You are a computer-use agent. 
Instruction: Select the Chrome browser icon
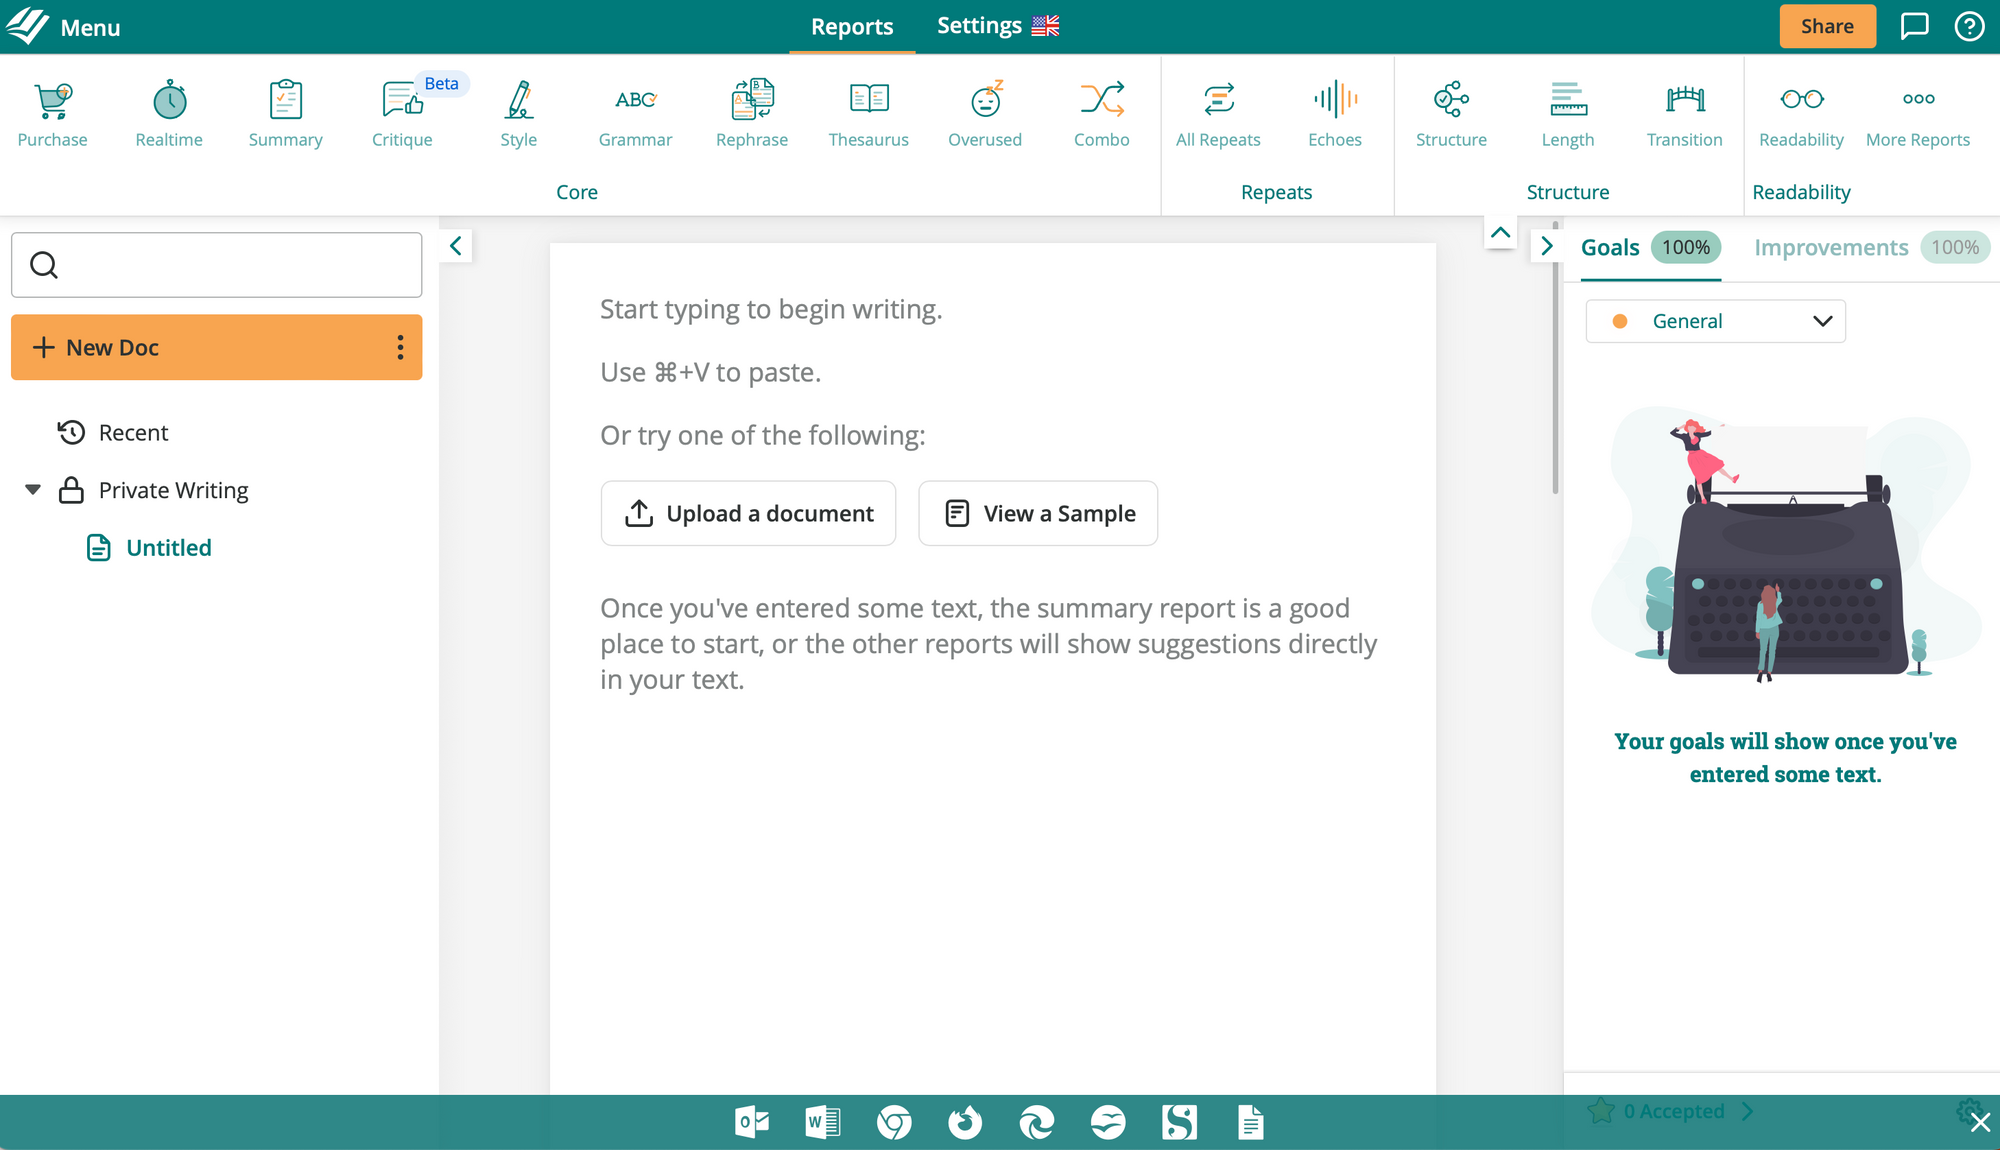895,1122
